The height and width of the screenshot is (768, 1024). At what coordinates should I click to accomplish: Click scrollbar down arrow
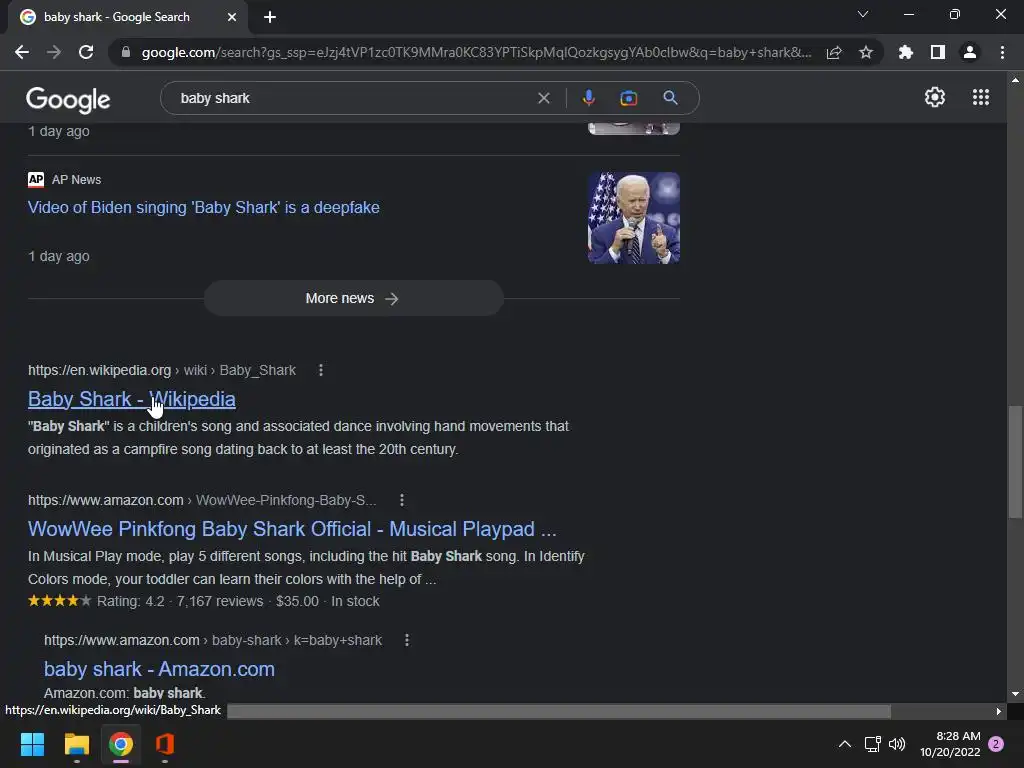point(1015,694)
